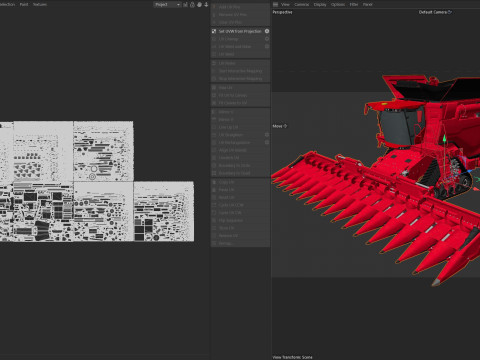The width and height of the screenshot is (480, 360).
Task: Choose Start Interactive Mapping
Action: (240, 71)
